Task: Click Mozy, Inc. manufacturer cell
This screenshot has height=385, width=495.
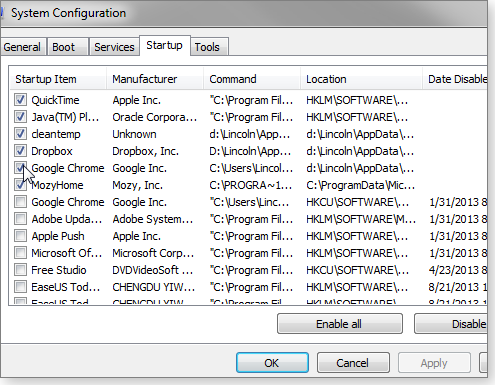Action: [x=138, y=185]
